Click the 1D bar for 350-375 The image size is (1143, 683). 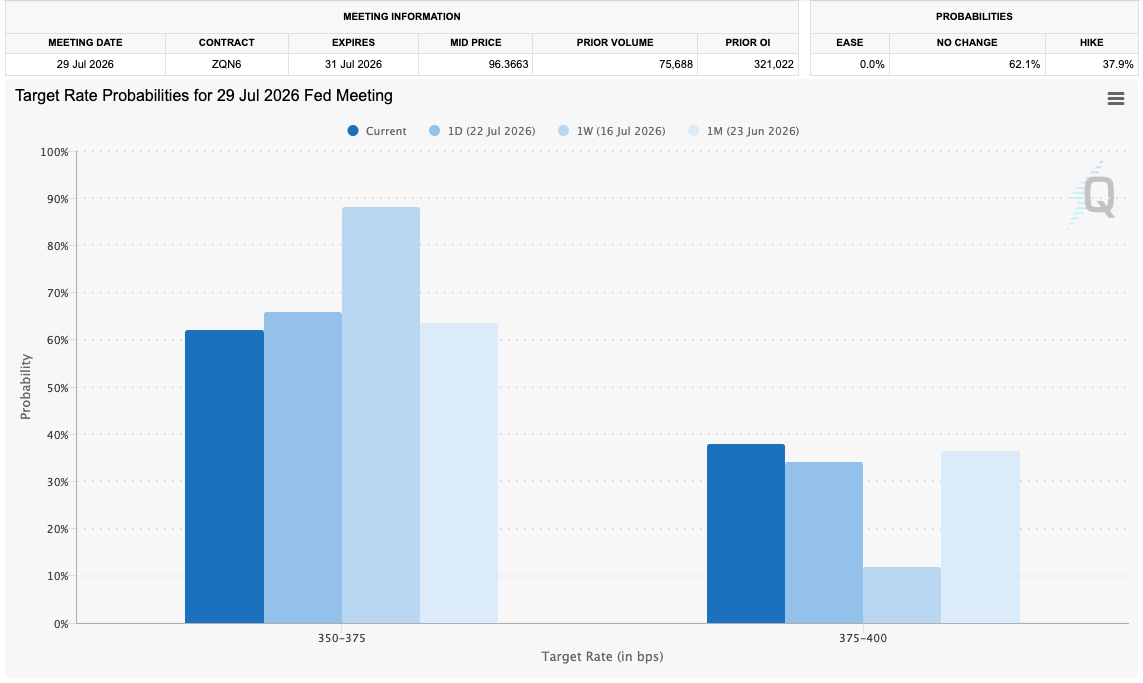tap(303, 468)
